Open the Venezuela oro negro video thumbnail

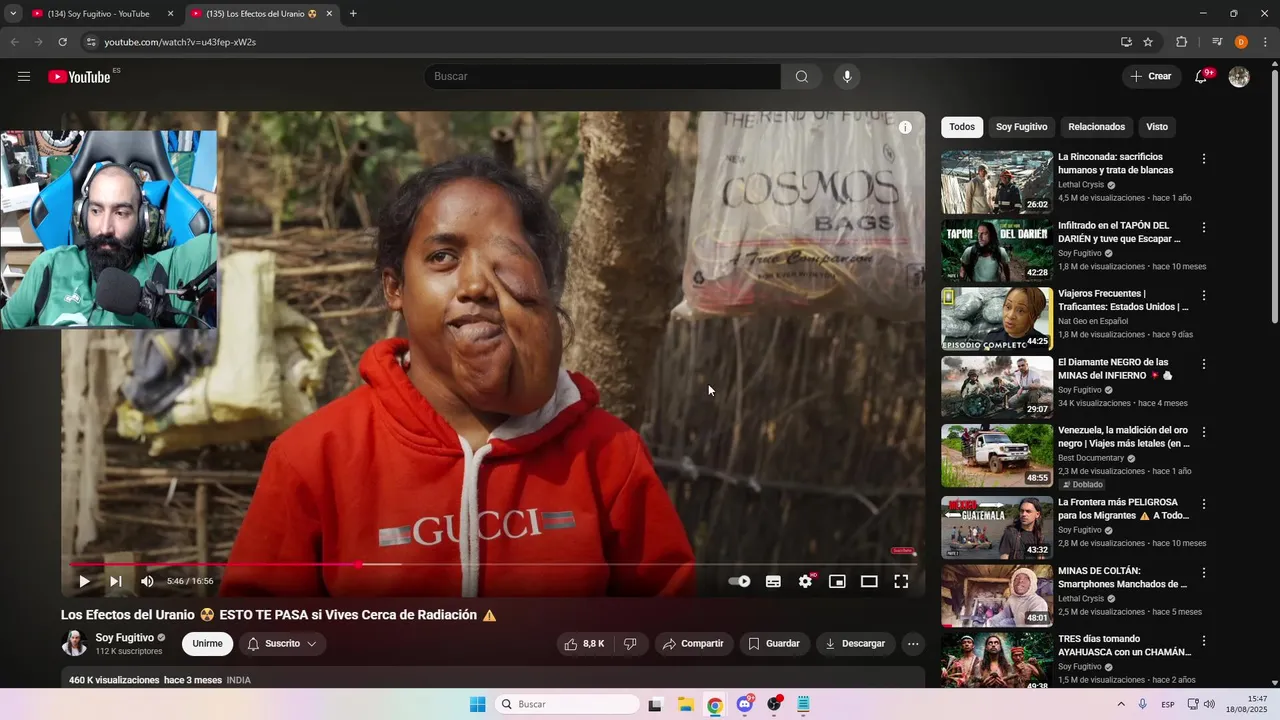997,455
